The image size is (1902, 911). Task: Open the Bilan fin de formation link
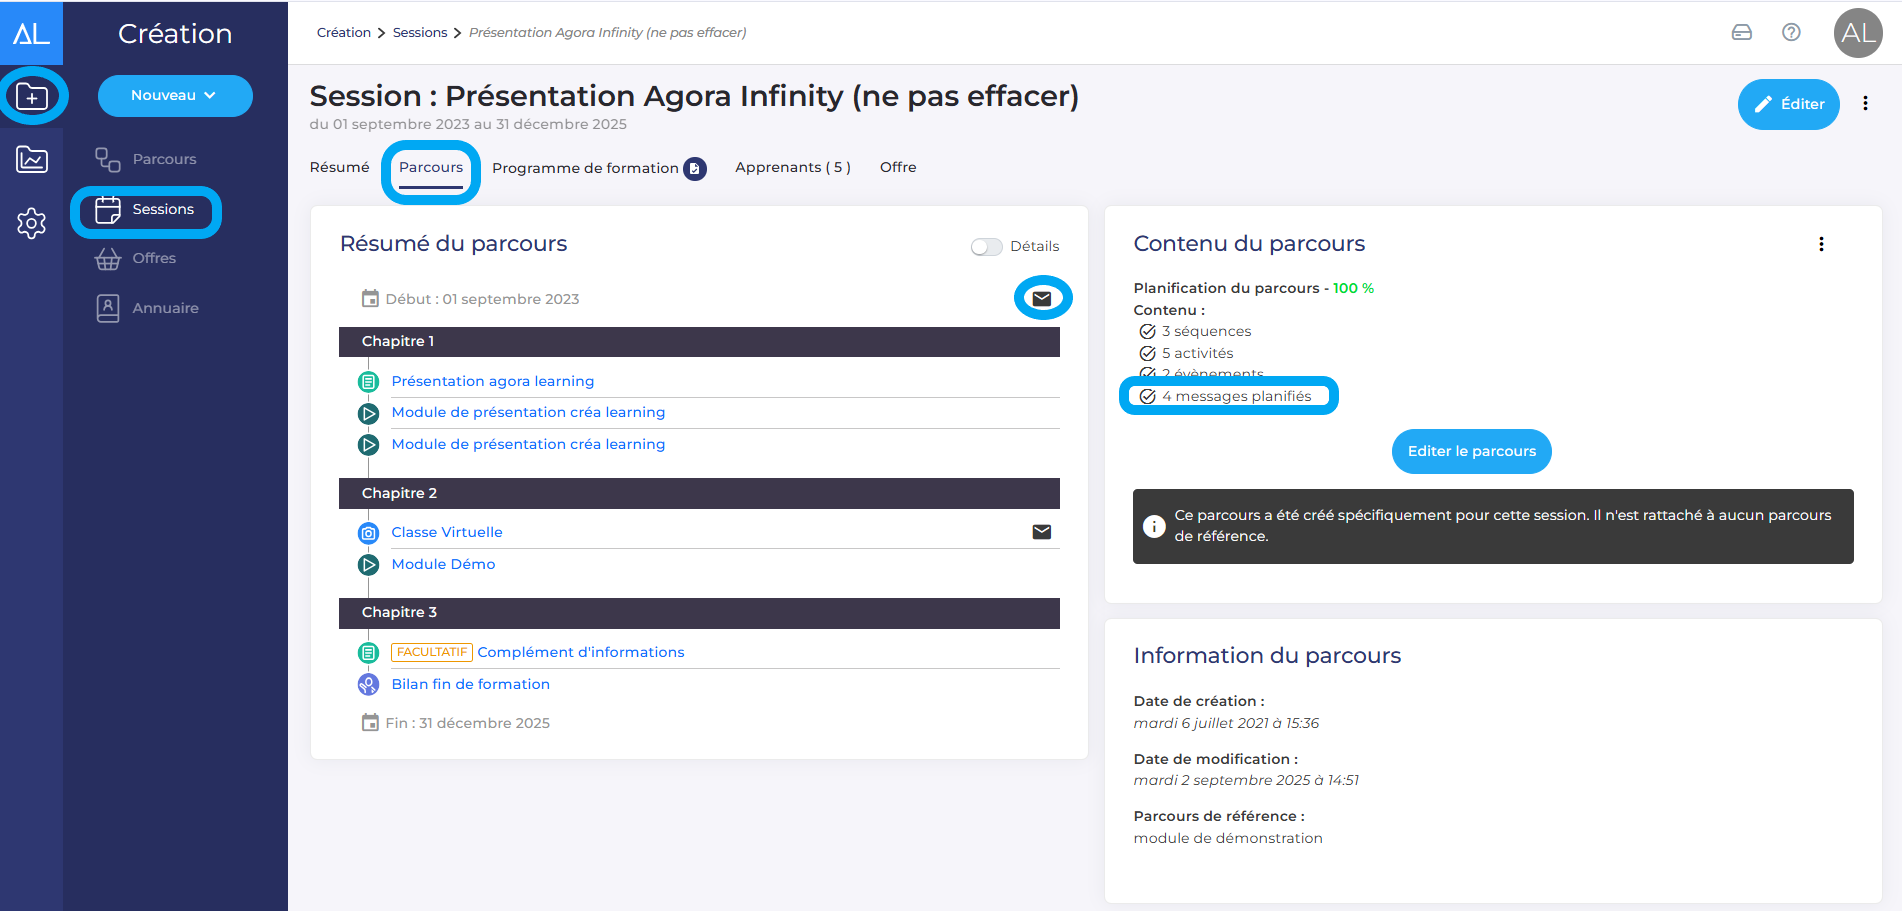(x=470, y=684)
